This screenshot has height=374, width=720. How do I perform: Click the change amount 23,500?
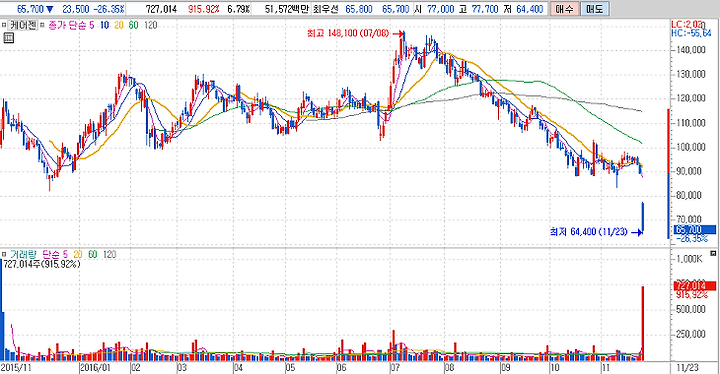point(76,9)
